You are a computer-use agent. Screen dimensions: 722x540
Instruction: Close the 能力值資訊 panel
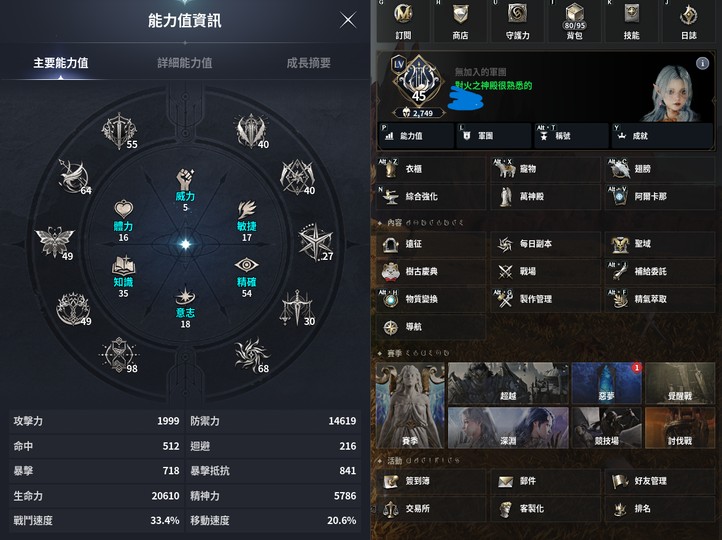pyautogui.click(x=348, y=20)
